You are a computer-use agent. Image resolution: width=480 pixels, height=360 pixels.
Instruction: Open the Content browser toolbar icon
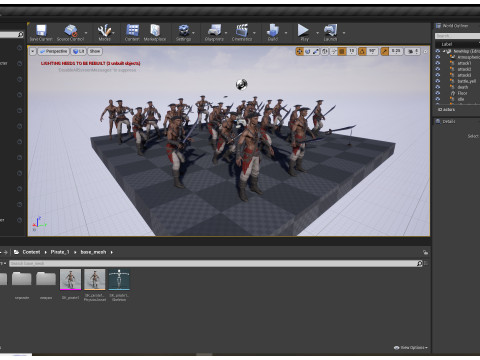coord(132,31)
